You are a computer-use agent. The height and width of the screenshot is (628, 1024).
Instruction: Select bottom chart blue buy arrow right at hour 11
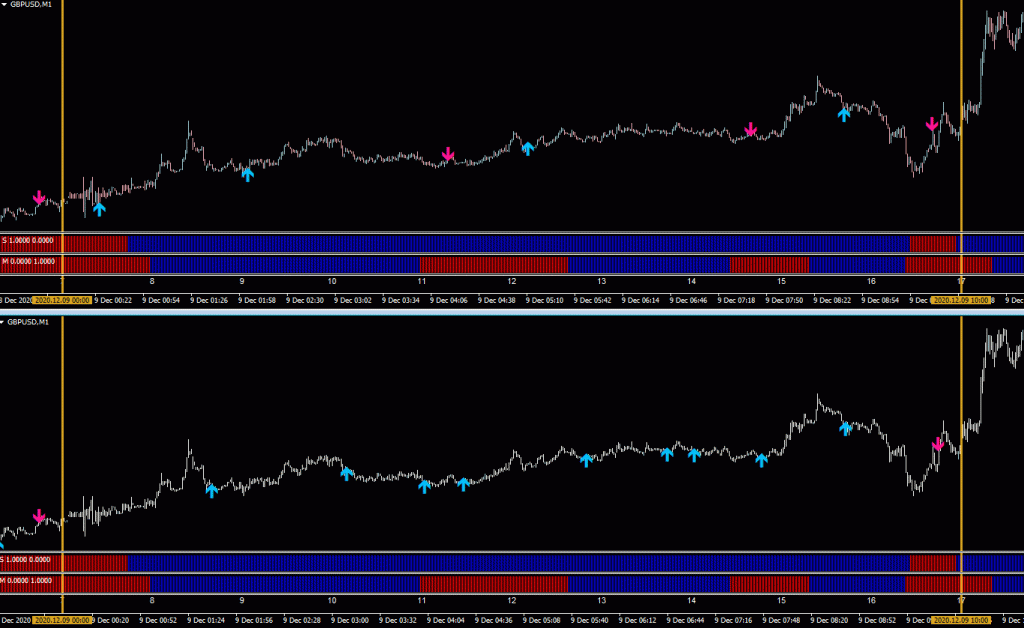[x=424, y=486]
